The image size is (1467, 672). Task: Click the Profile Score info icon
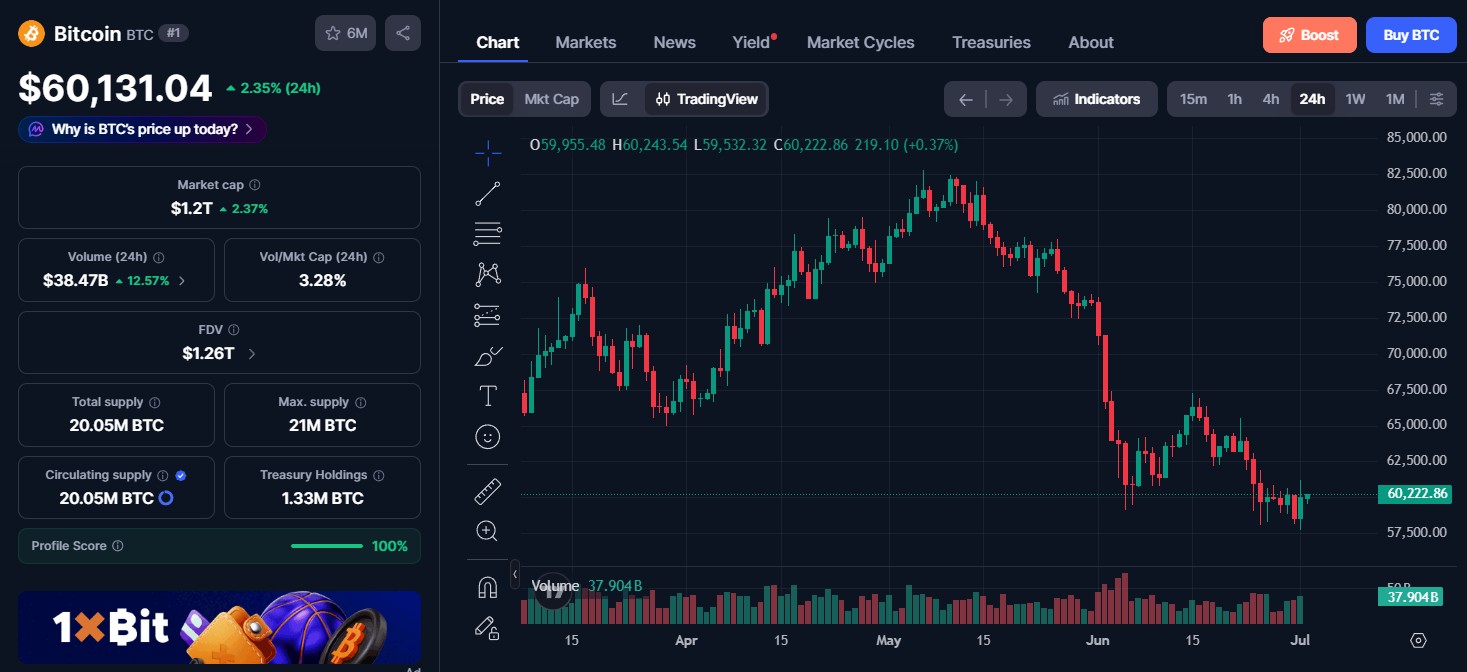point(118,546)
